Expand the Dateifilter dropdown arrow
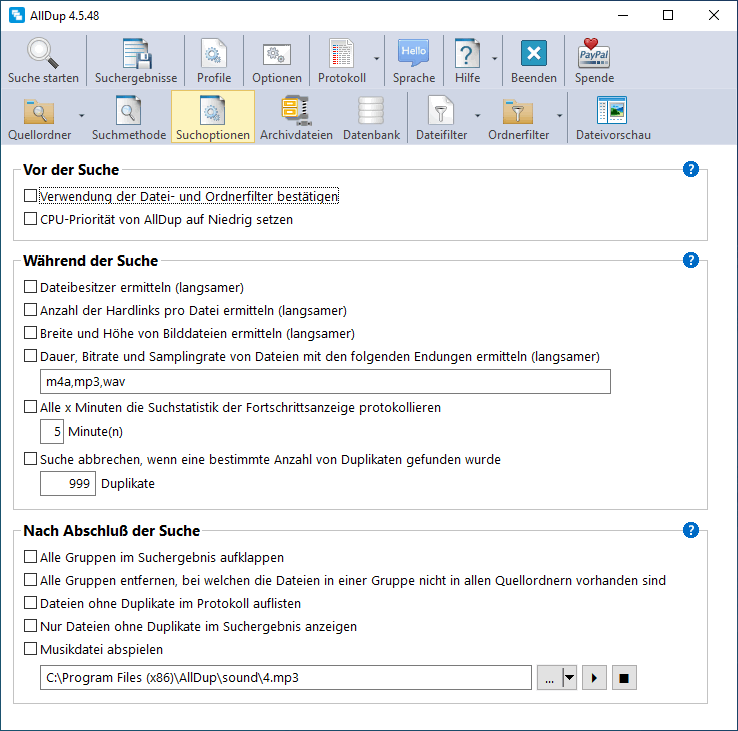This screenshot has height=731, width=738. pos(478,116)
